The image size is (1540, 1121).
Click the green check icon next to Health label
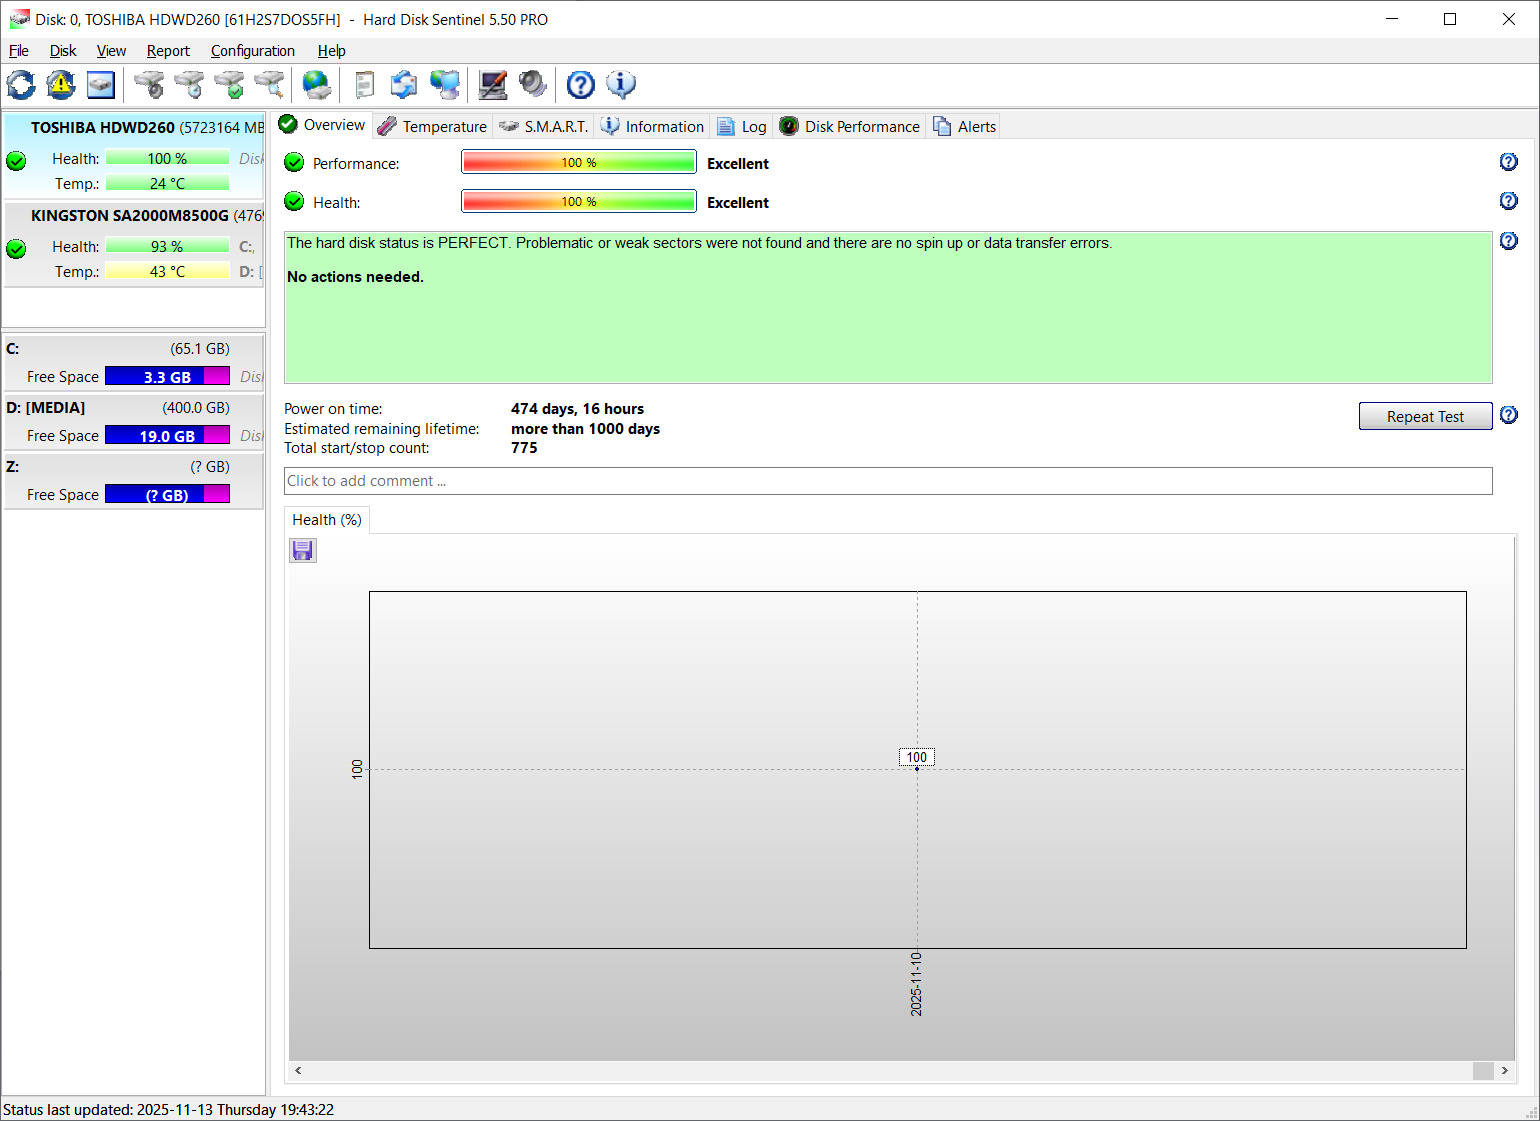tap(294, 201)
